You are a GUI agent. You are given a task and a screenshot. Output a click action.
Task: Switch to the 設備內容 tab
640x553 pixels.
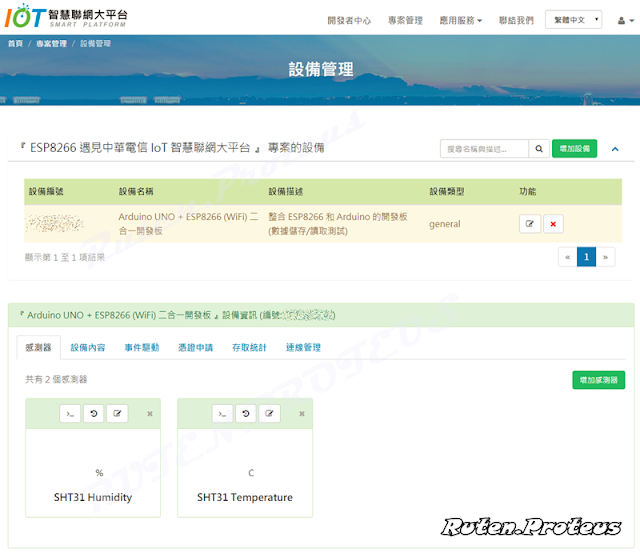[88, 347]
